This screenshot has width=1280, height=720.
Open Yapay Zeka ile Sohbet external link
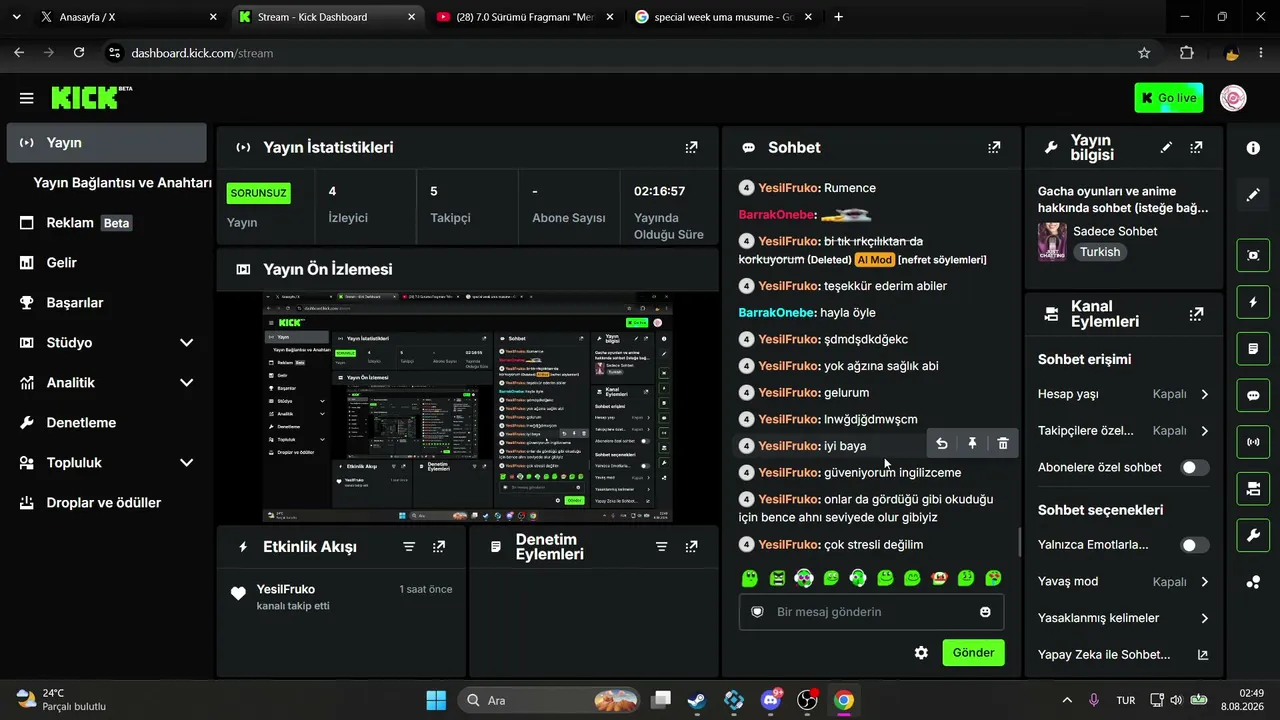click(1202, 655)
